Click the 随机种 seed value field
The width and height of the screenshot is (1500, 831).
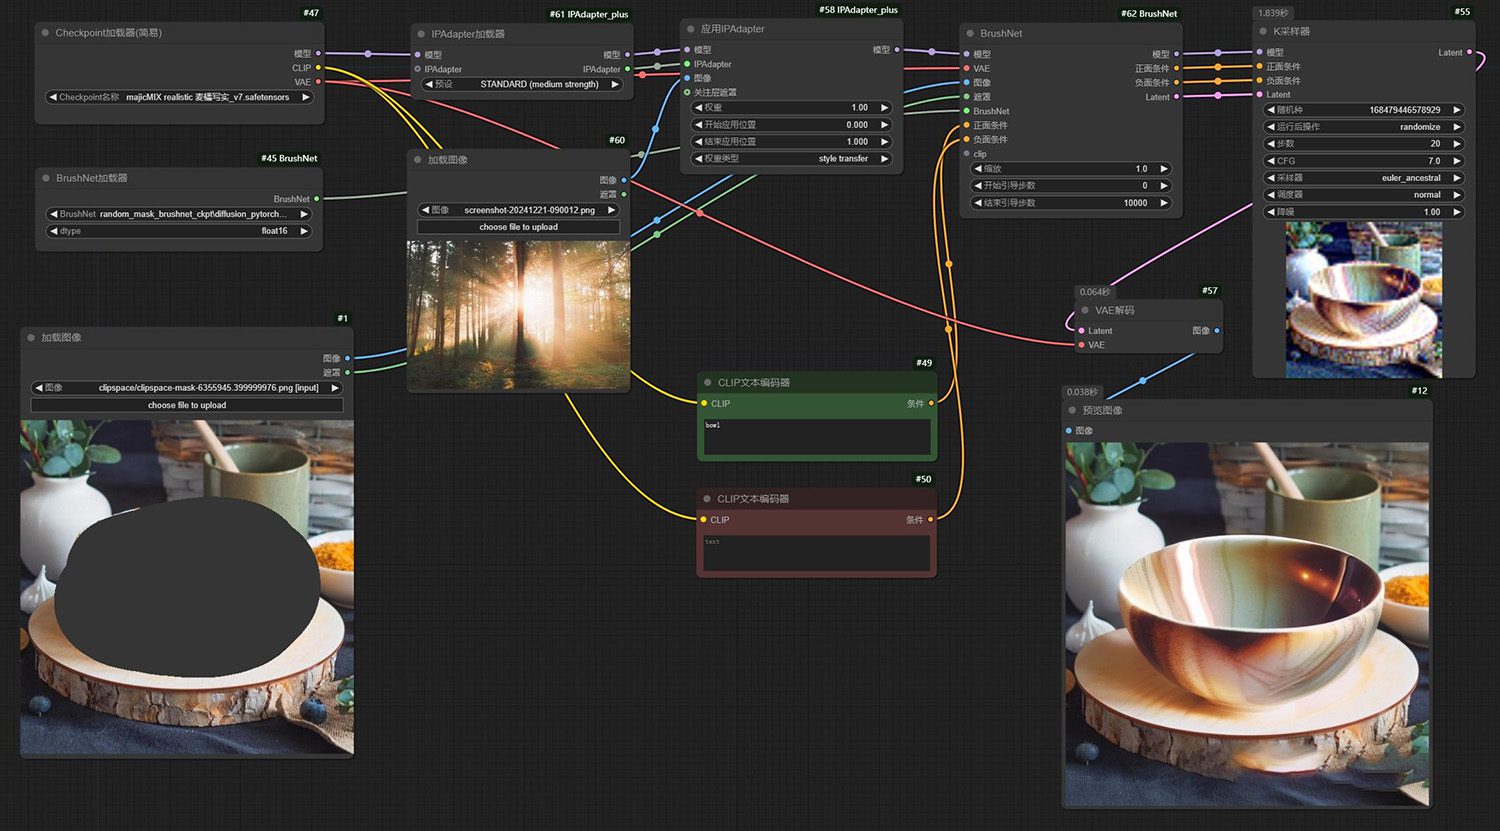point(1364,110)
